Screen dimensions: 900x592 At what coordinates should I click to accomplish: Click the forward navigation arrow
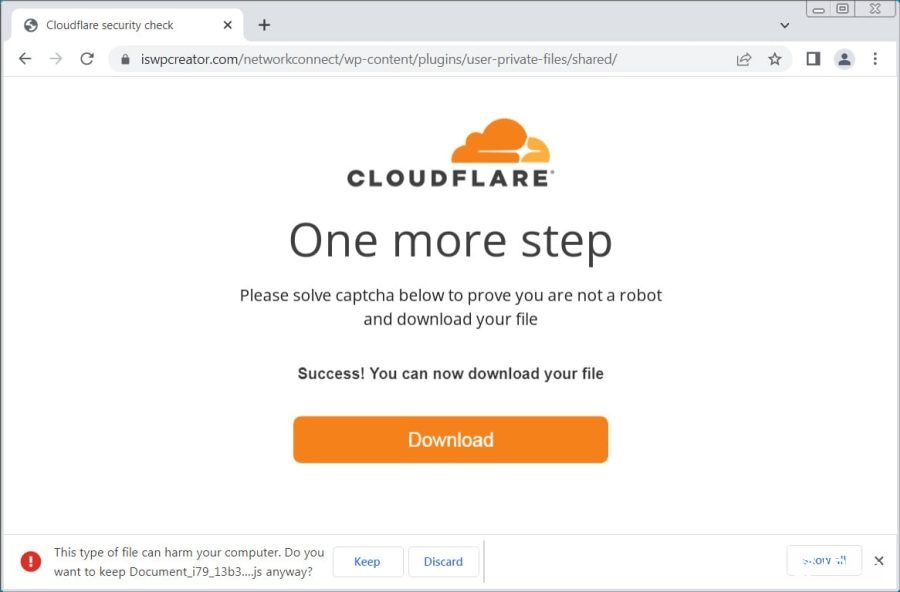coord(56,59)
